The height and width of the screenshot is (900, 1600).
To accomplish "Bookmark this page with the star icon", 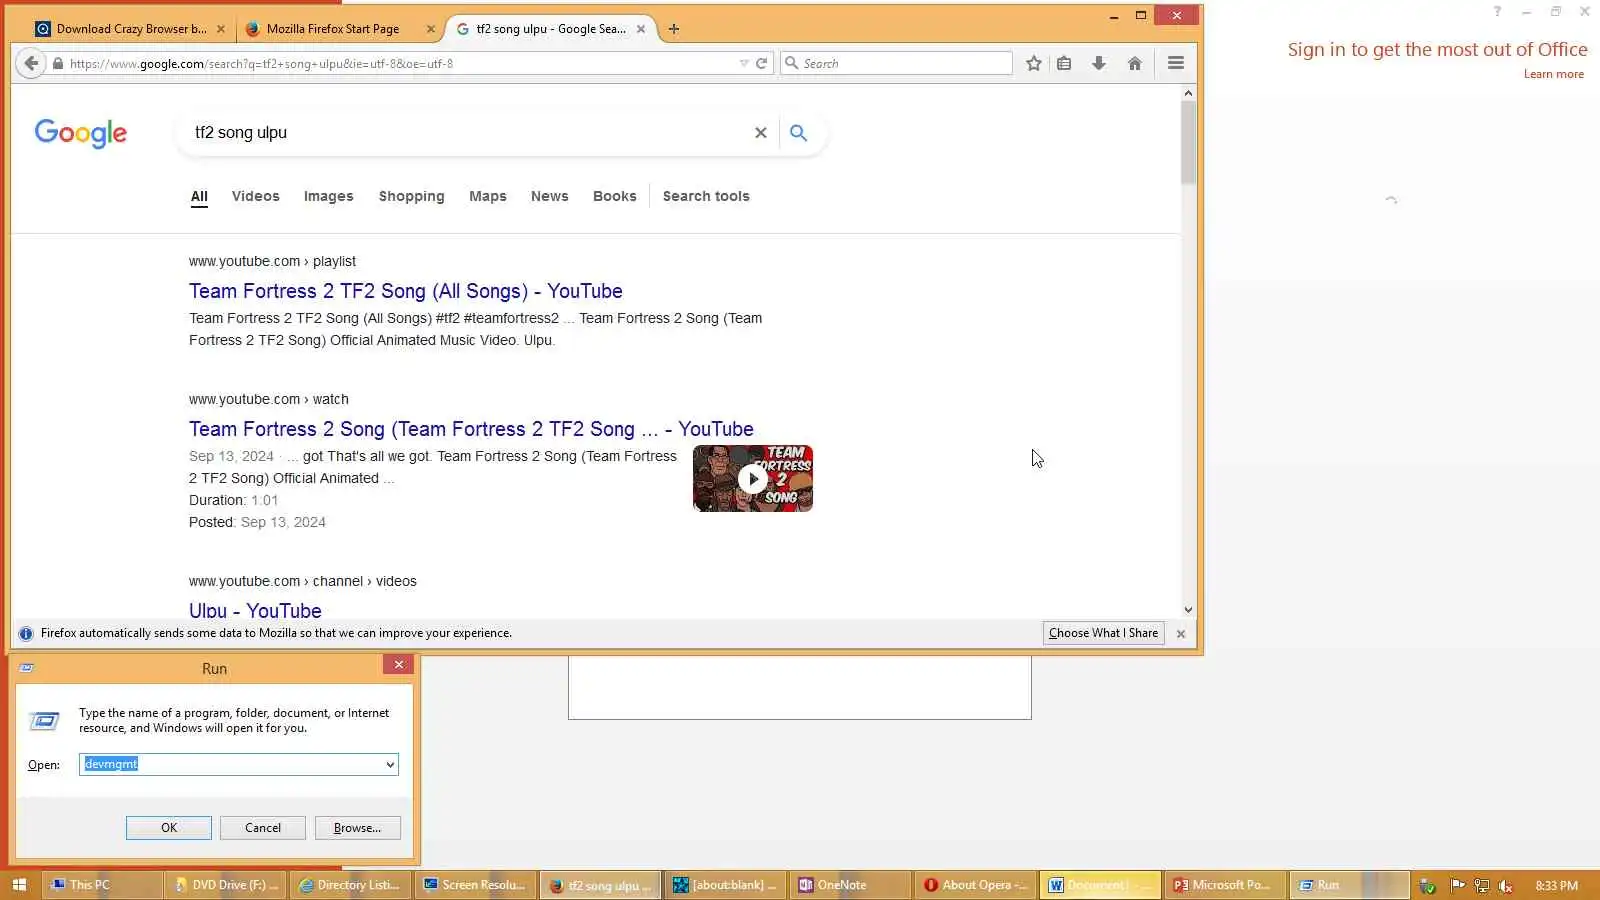I will (x=1034, y=63).
